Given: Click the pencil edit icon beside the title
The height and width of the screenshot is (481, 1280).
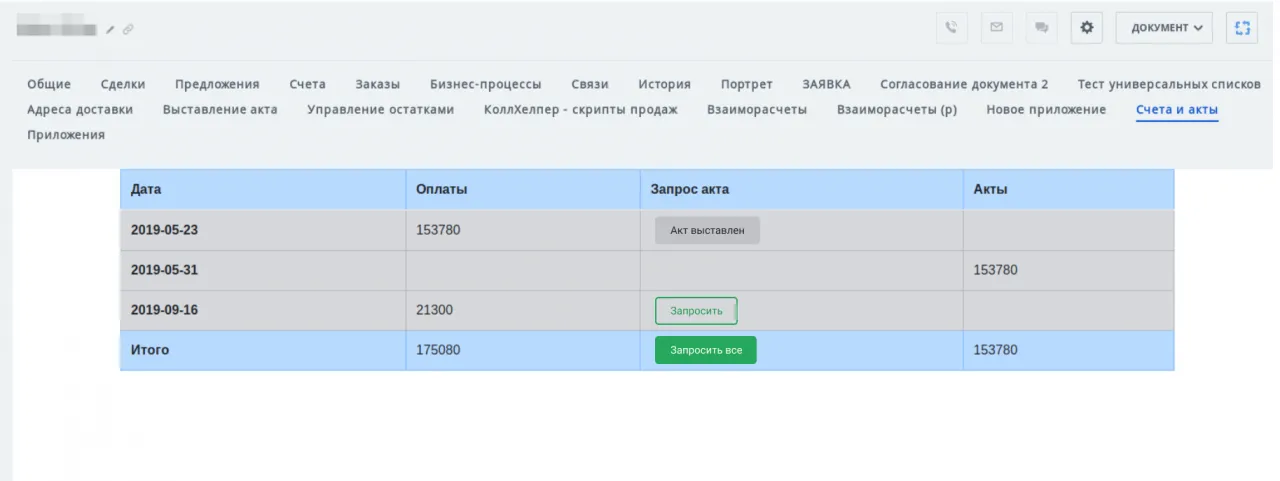Looking at the screenshot, I should tap(111, 30).
